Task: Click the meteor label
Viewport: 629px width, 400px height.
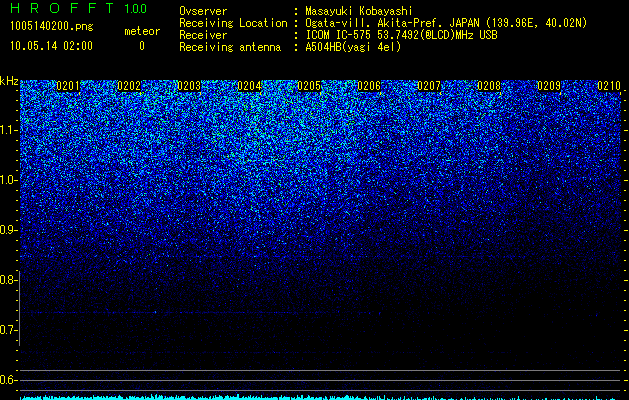Action: [142, 31]
